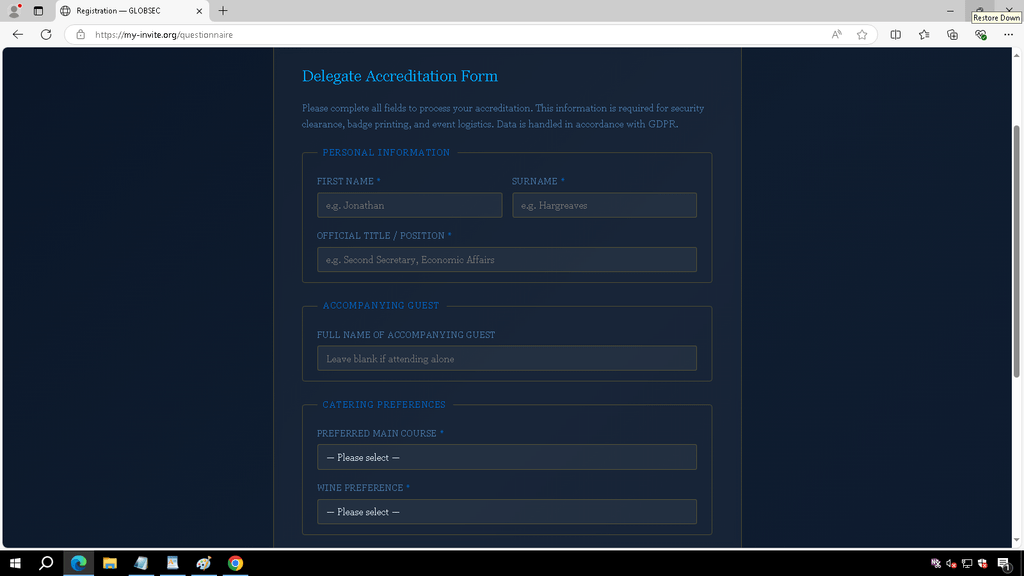Image resolution: width=1024 pixels, height=576 pixels.
Task: Click the scrollbar up arrow
Action: 1016,55
